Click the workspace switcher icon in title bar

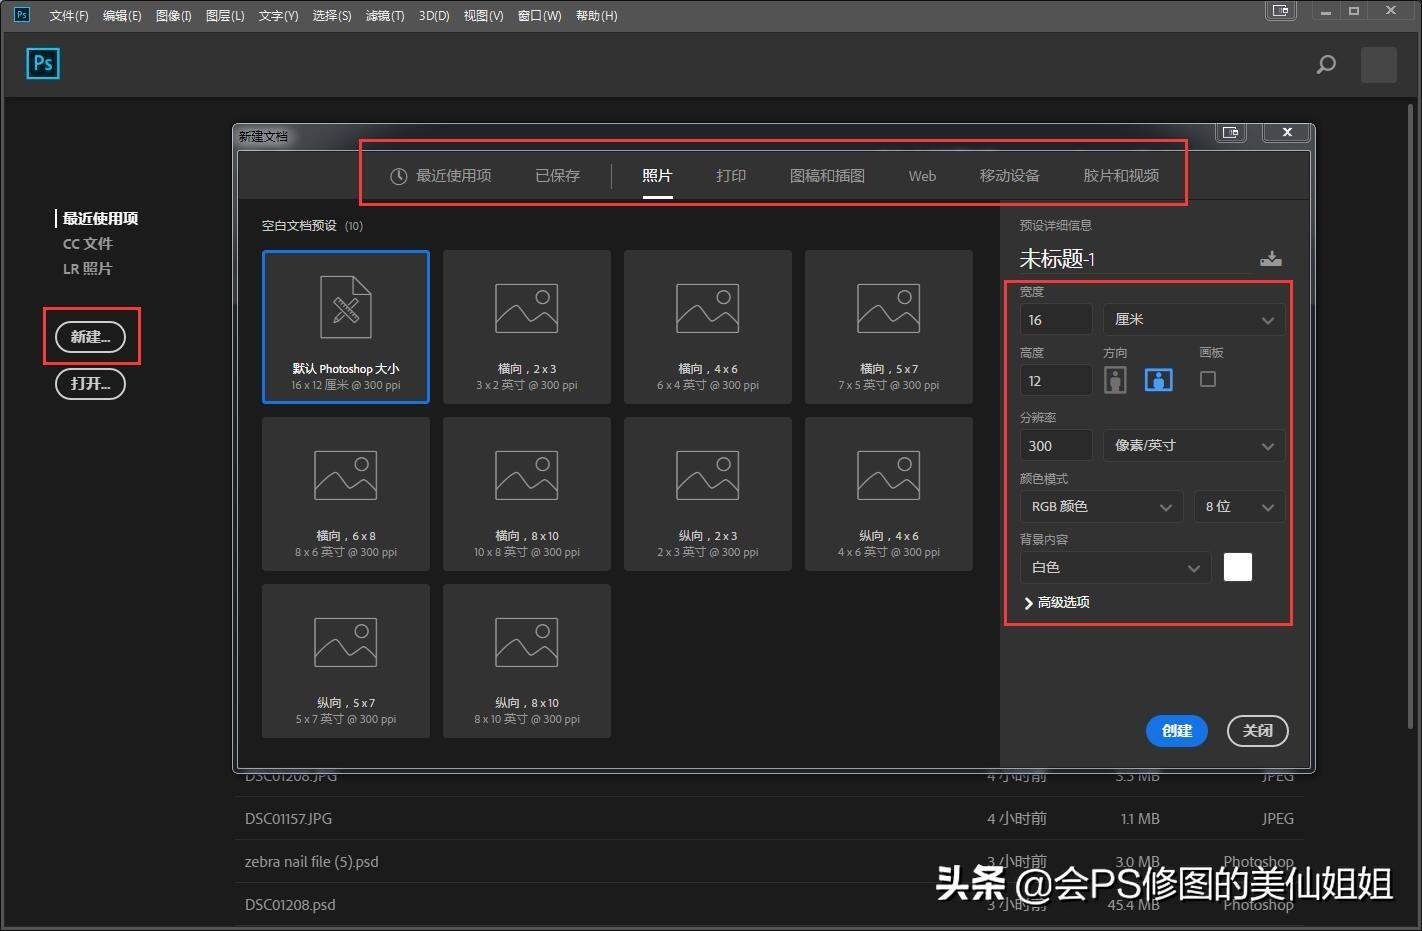click(x=1281, y=11)
